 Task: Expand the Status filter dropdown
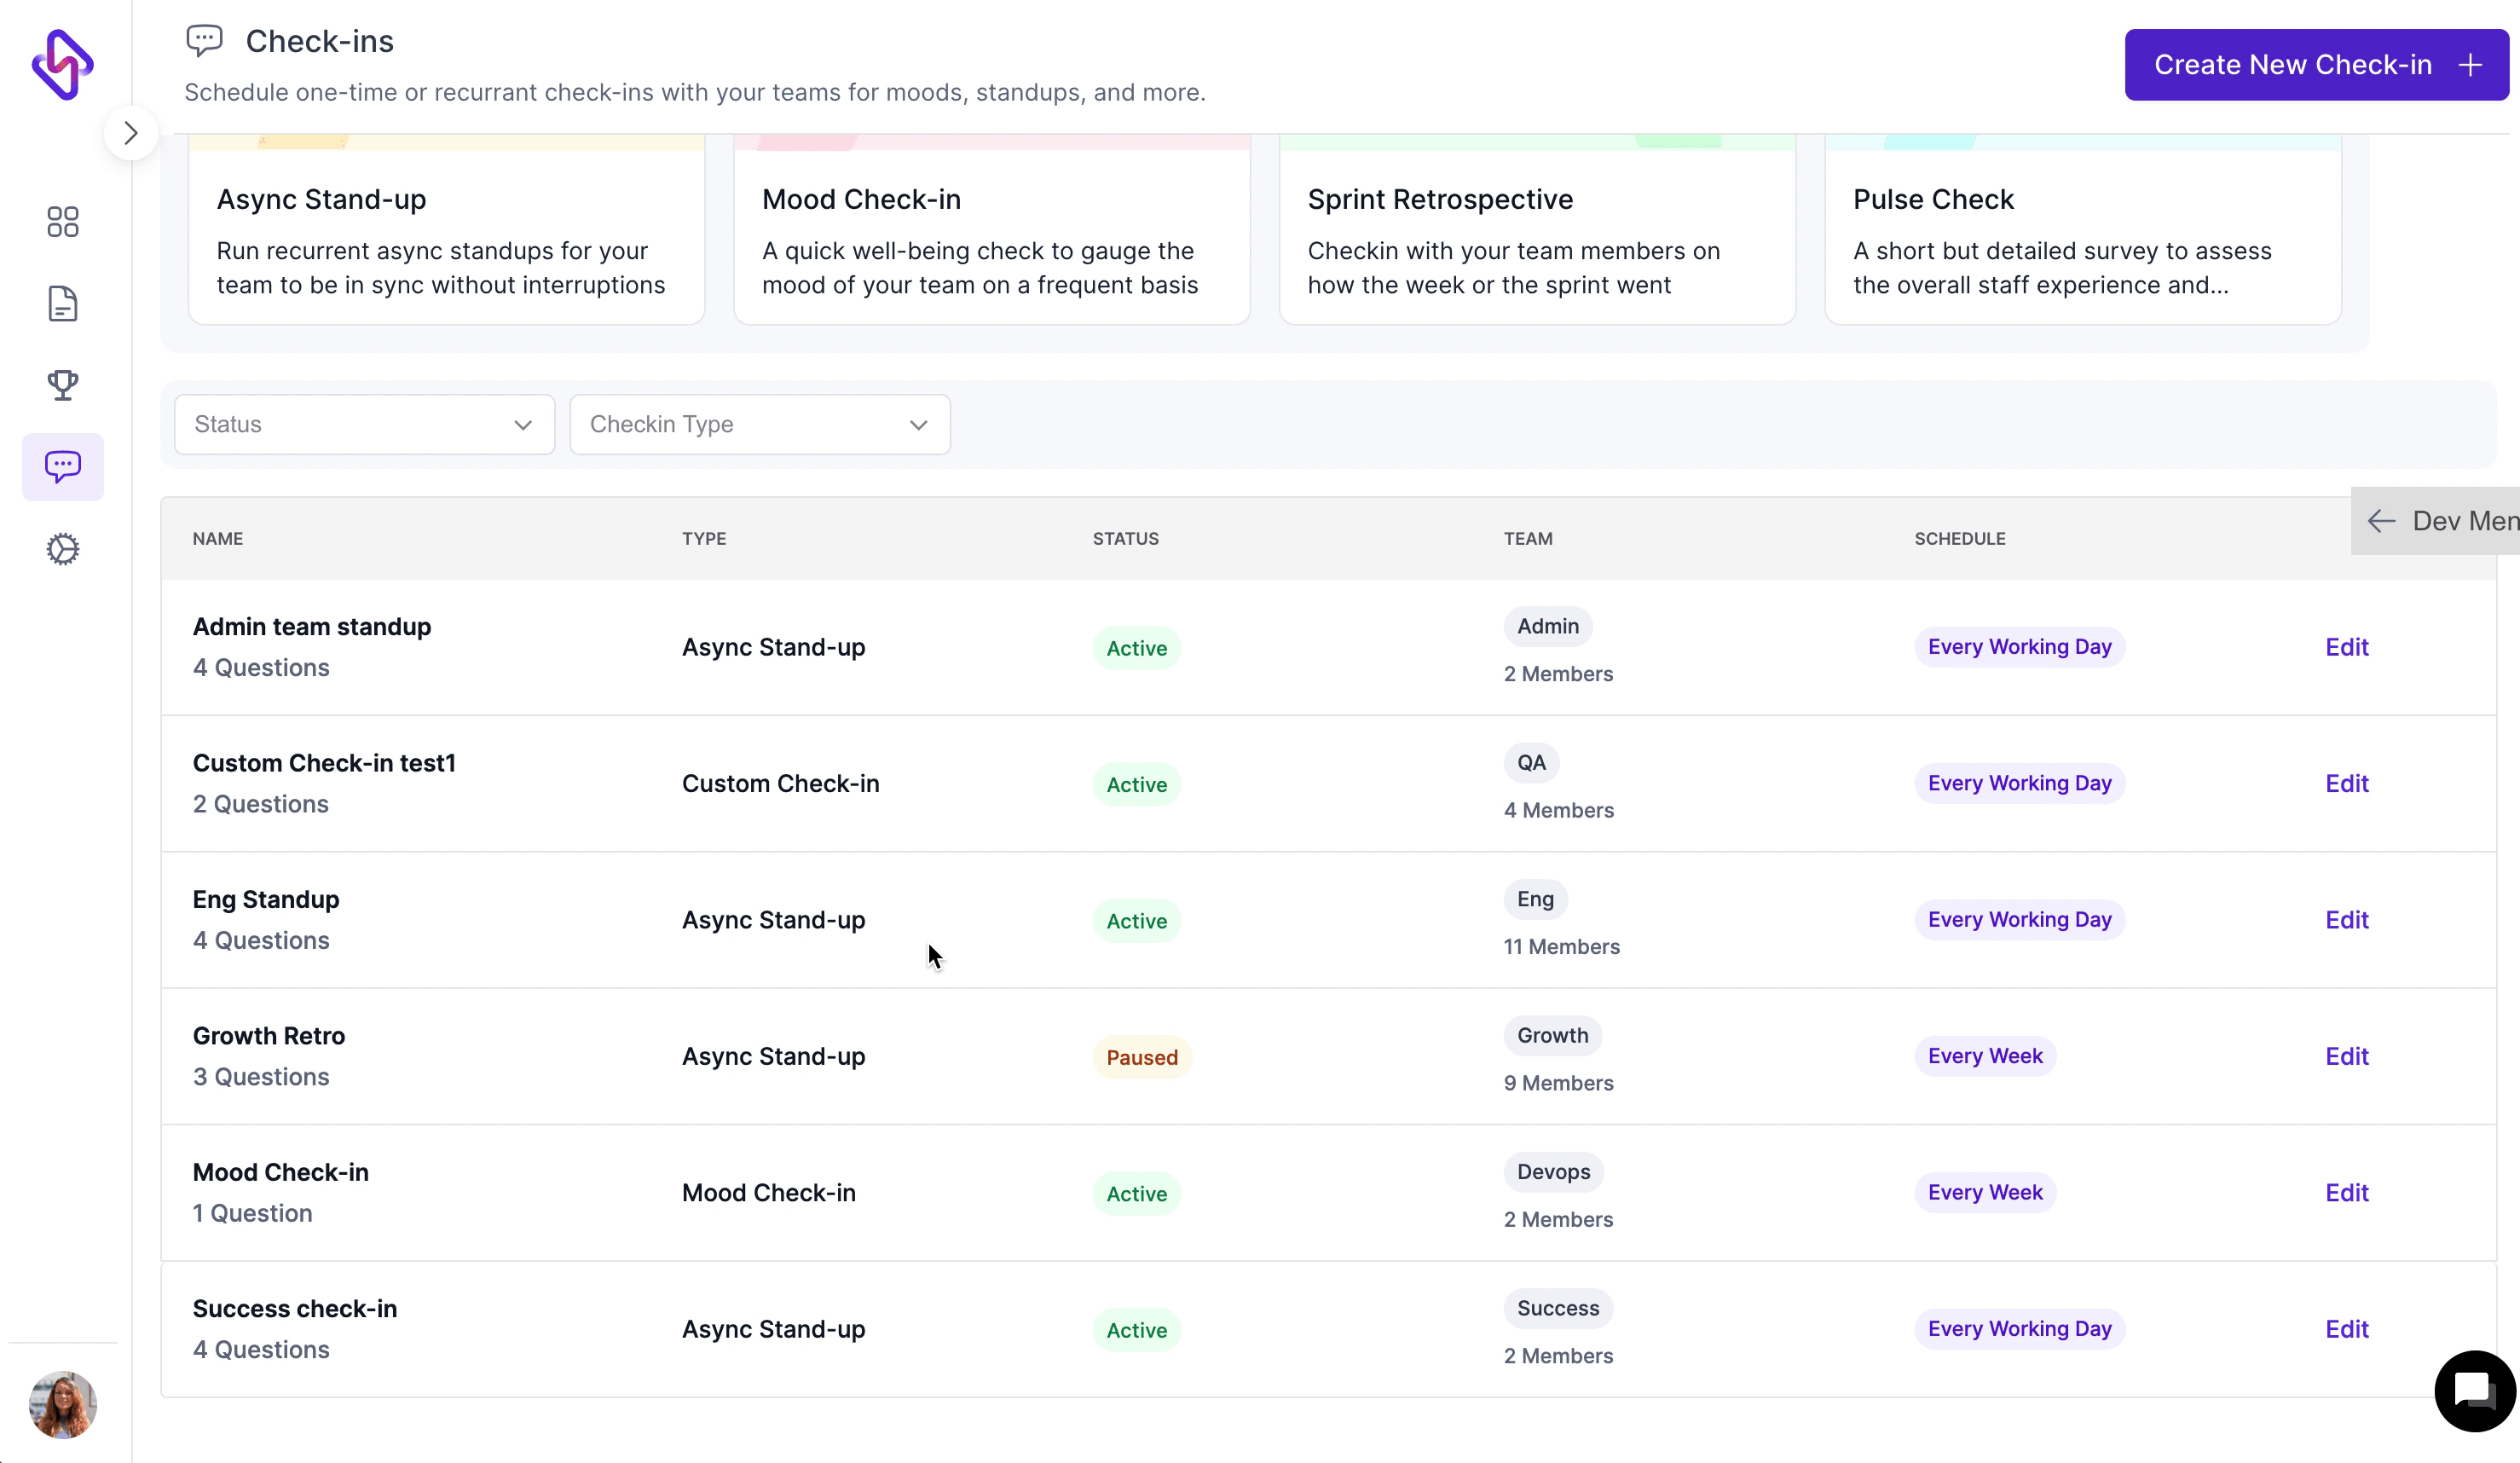point(362,423)
